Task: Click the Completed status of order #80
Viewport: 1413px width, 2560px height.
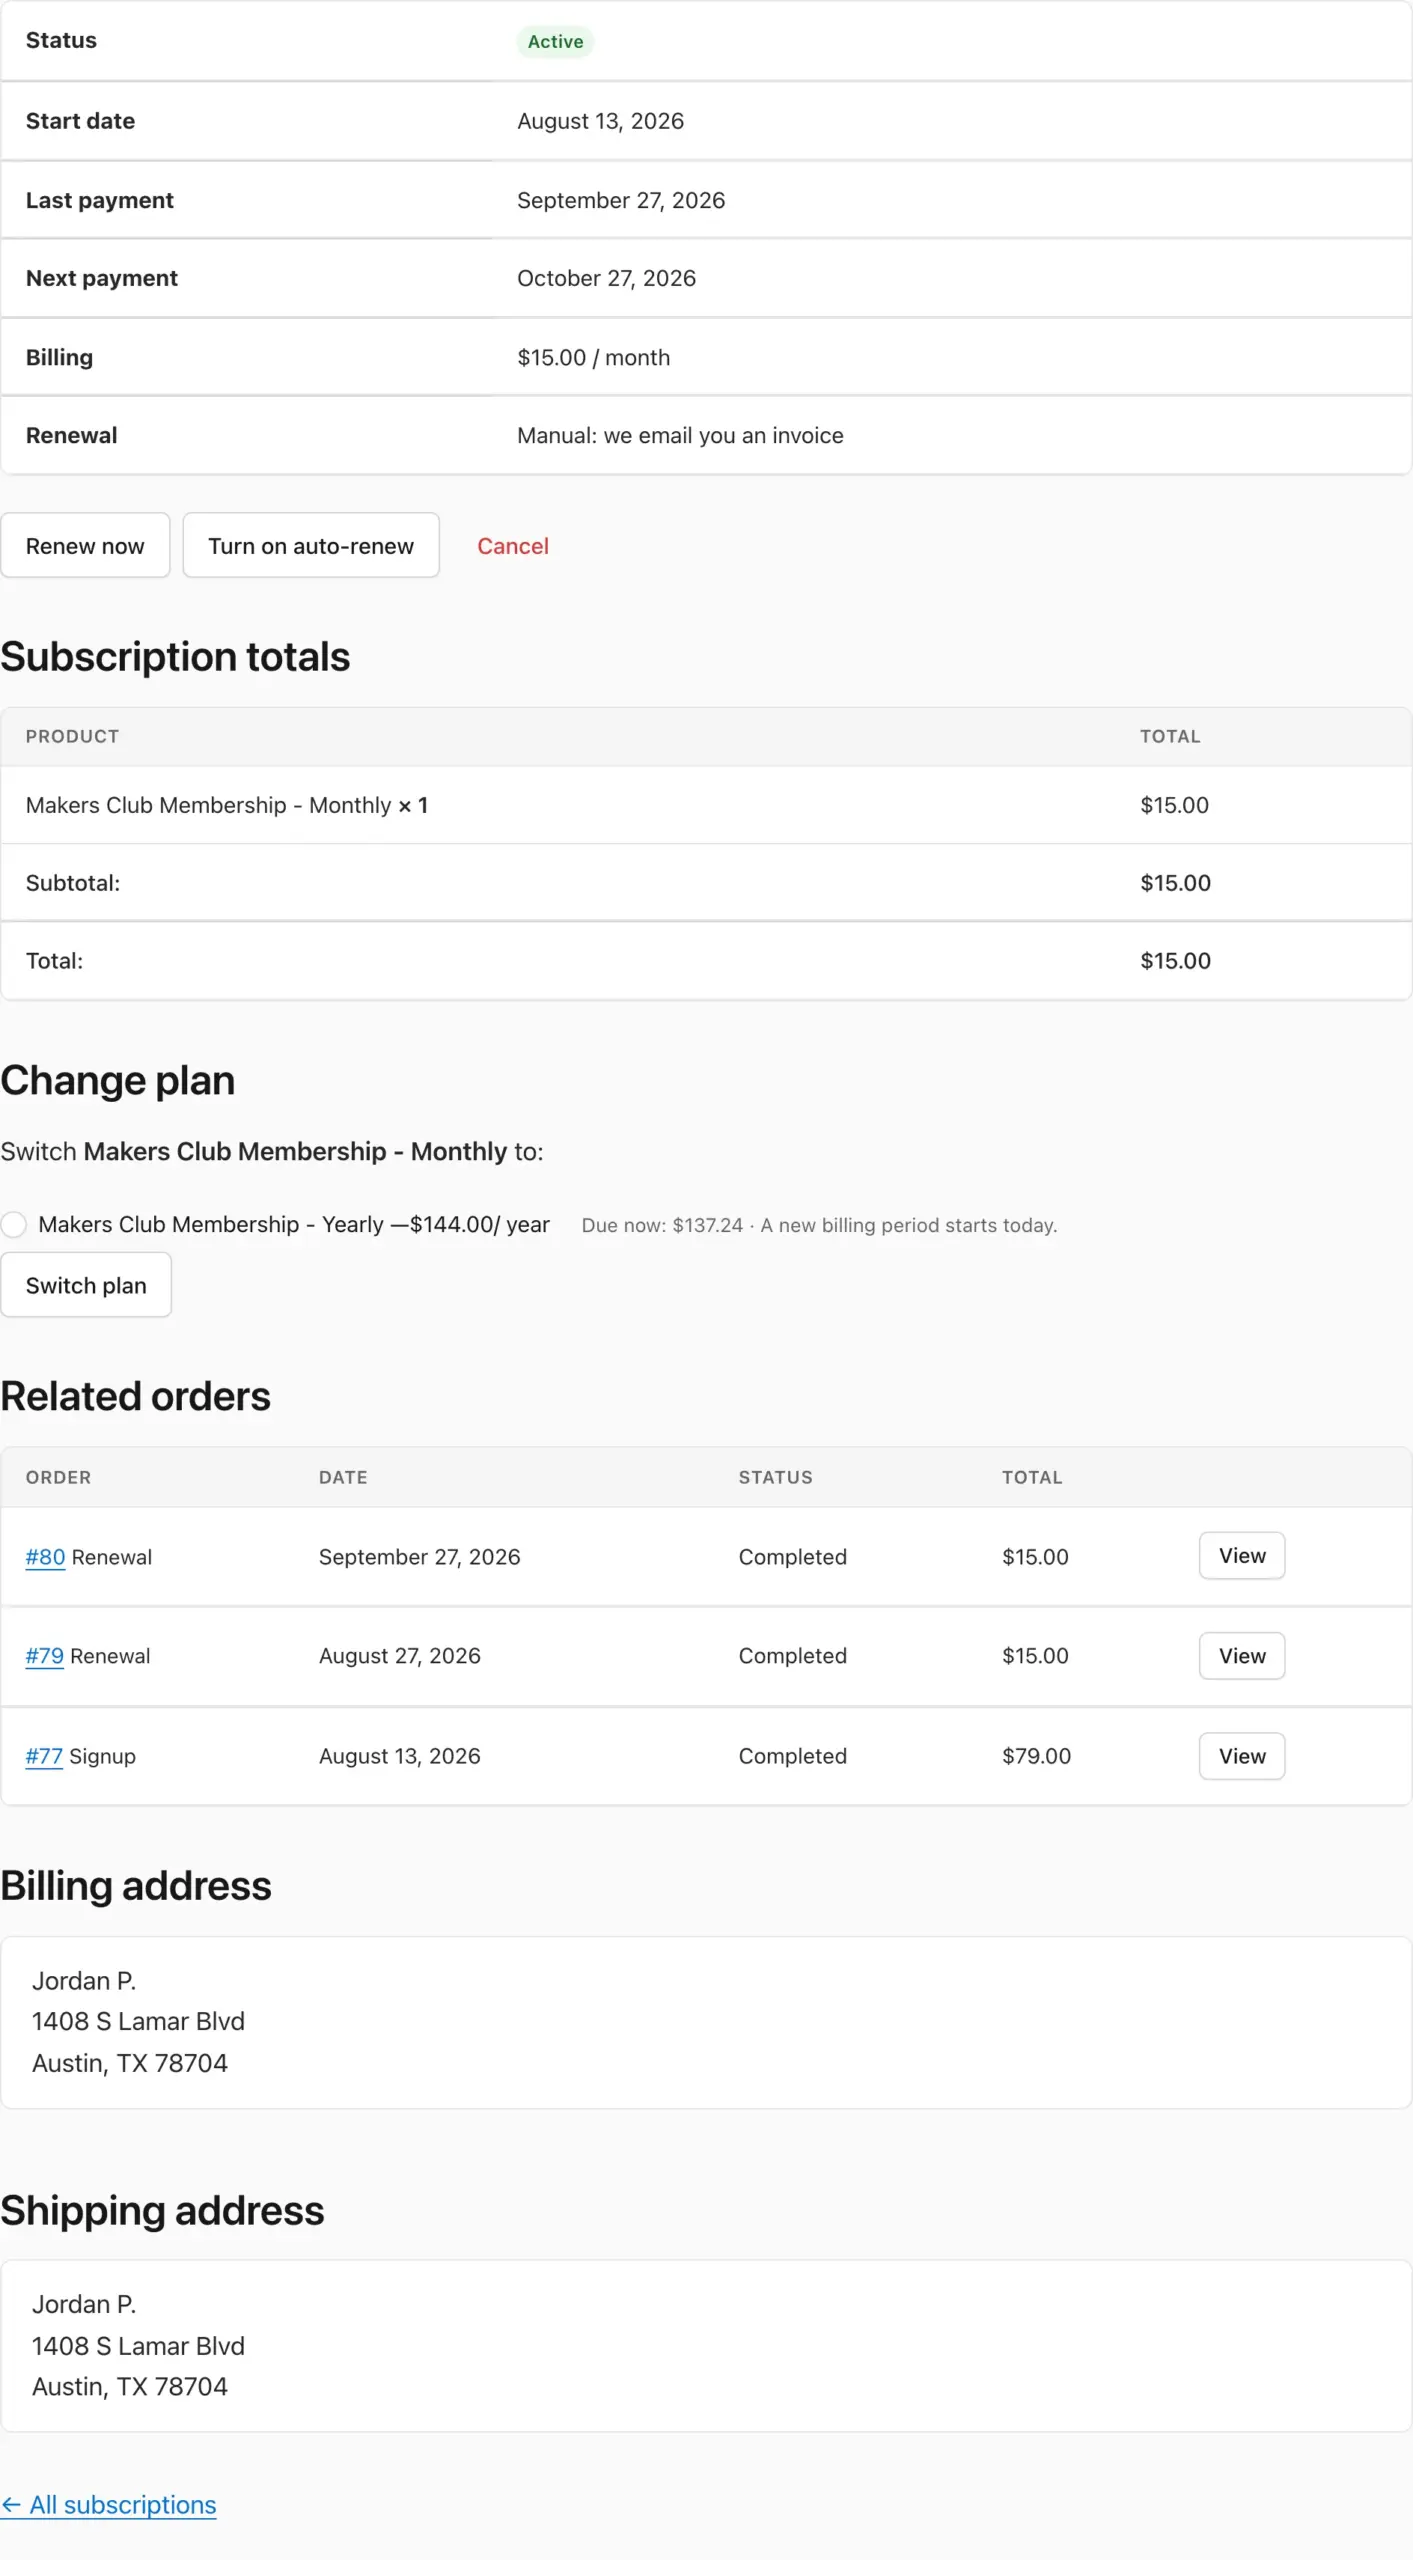Action: coord(793,1557)
